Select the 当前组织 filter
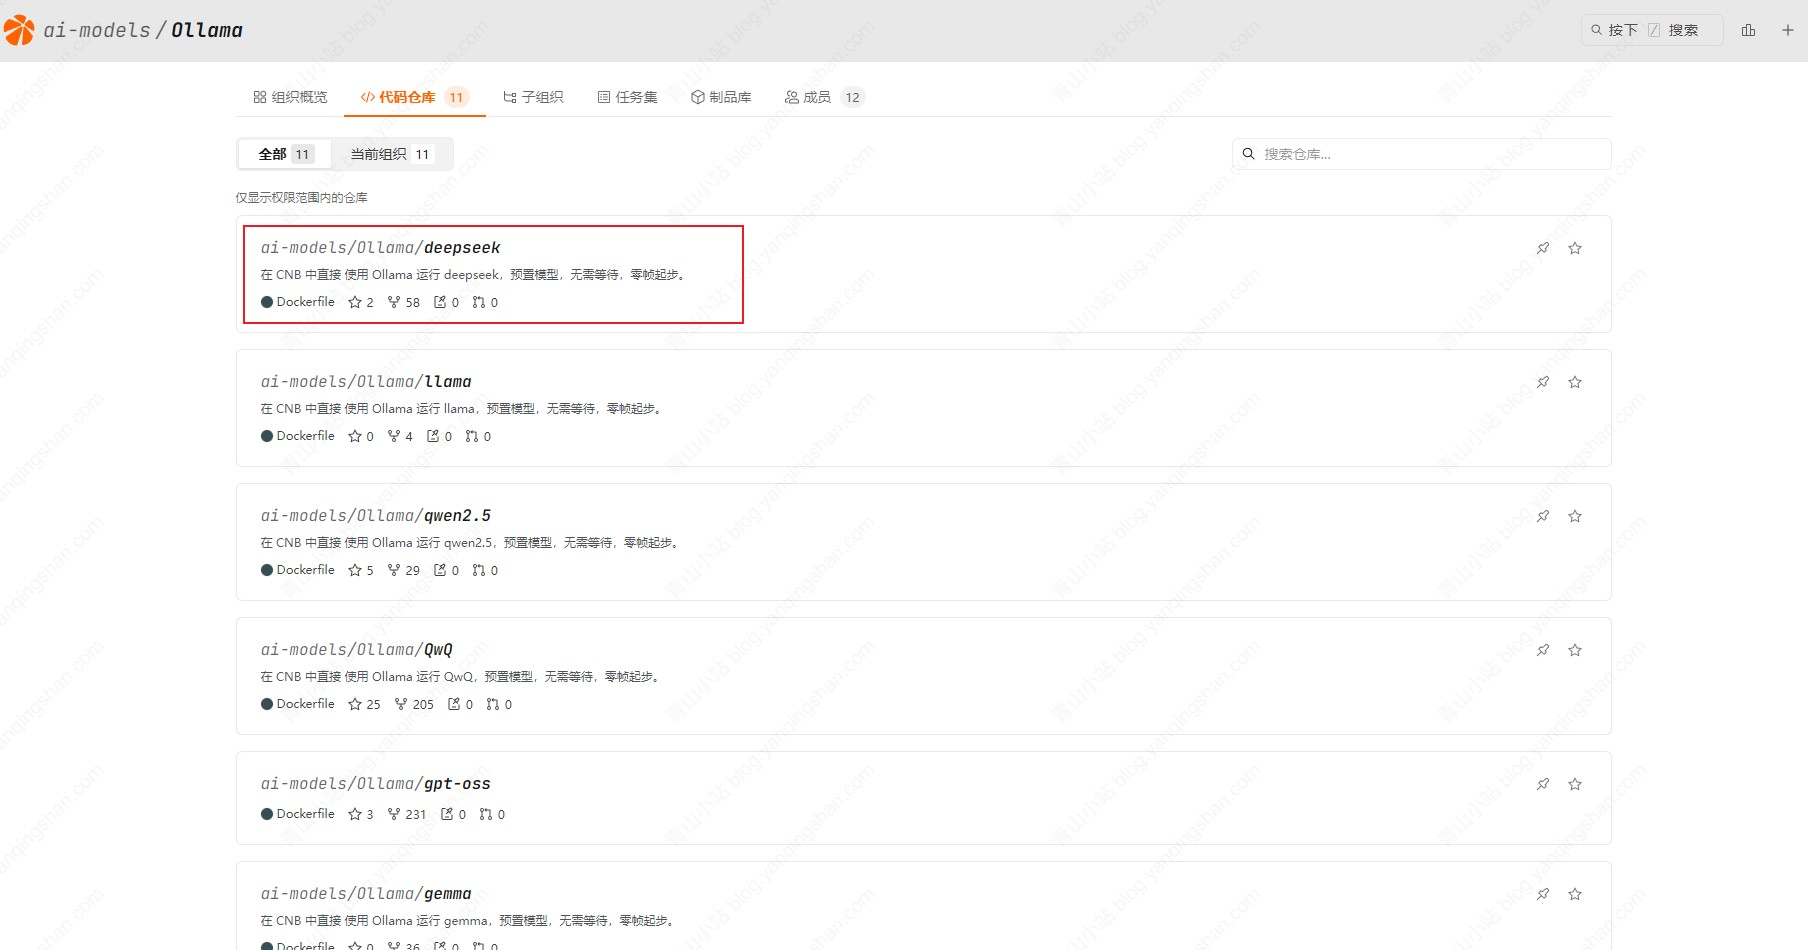Image resolution: width=1808 pixels, height=950 pixels. click(x=390, y=154)
